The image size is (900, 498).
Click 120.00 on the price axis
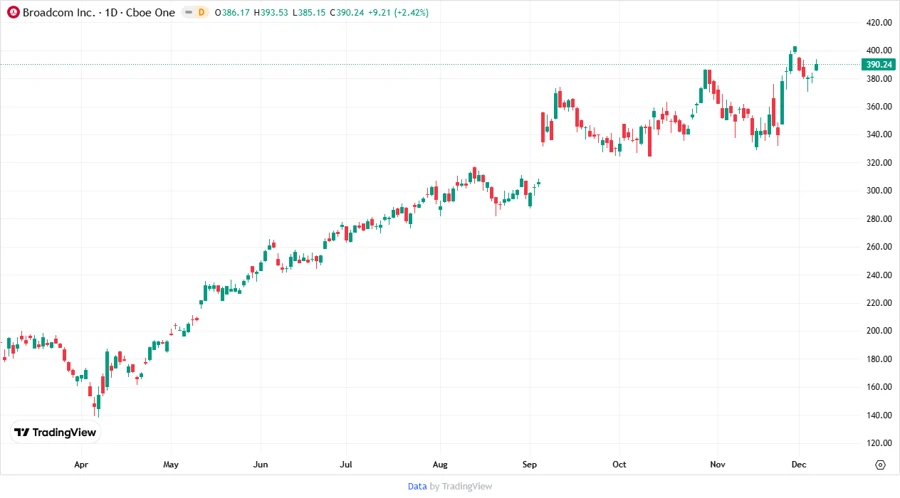[879, 443]
